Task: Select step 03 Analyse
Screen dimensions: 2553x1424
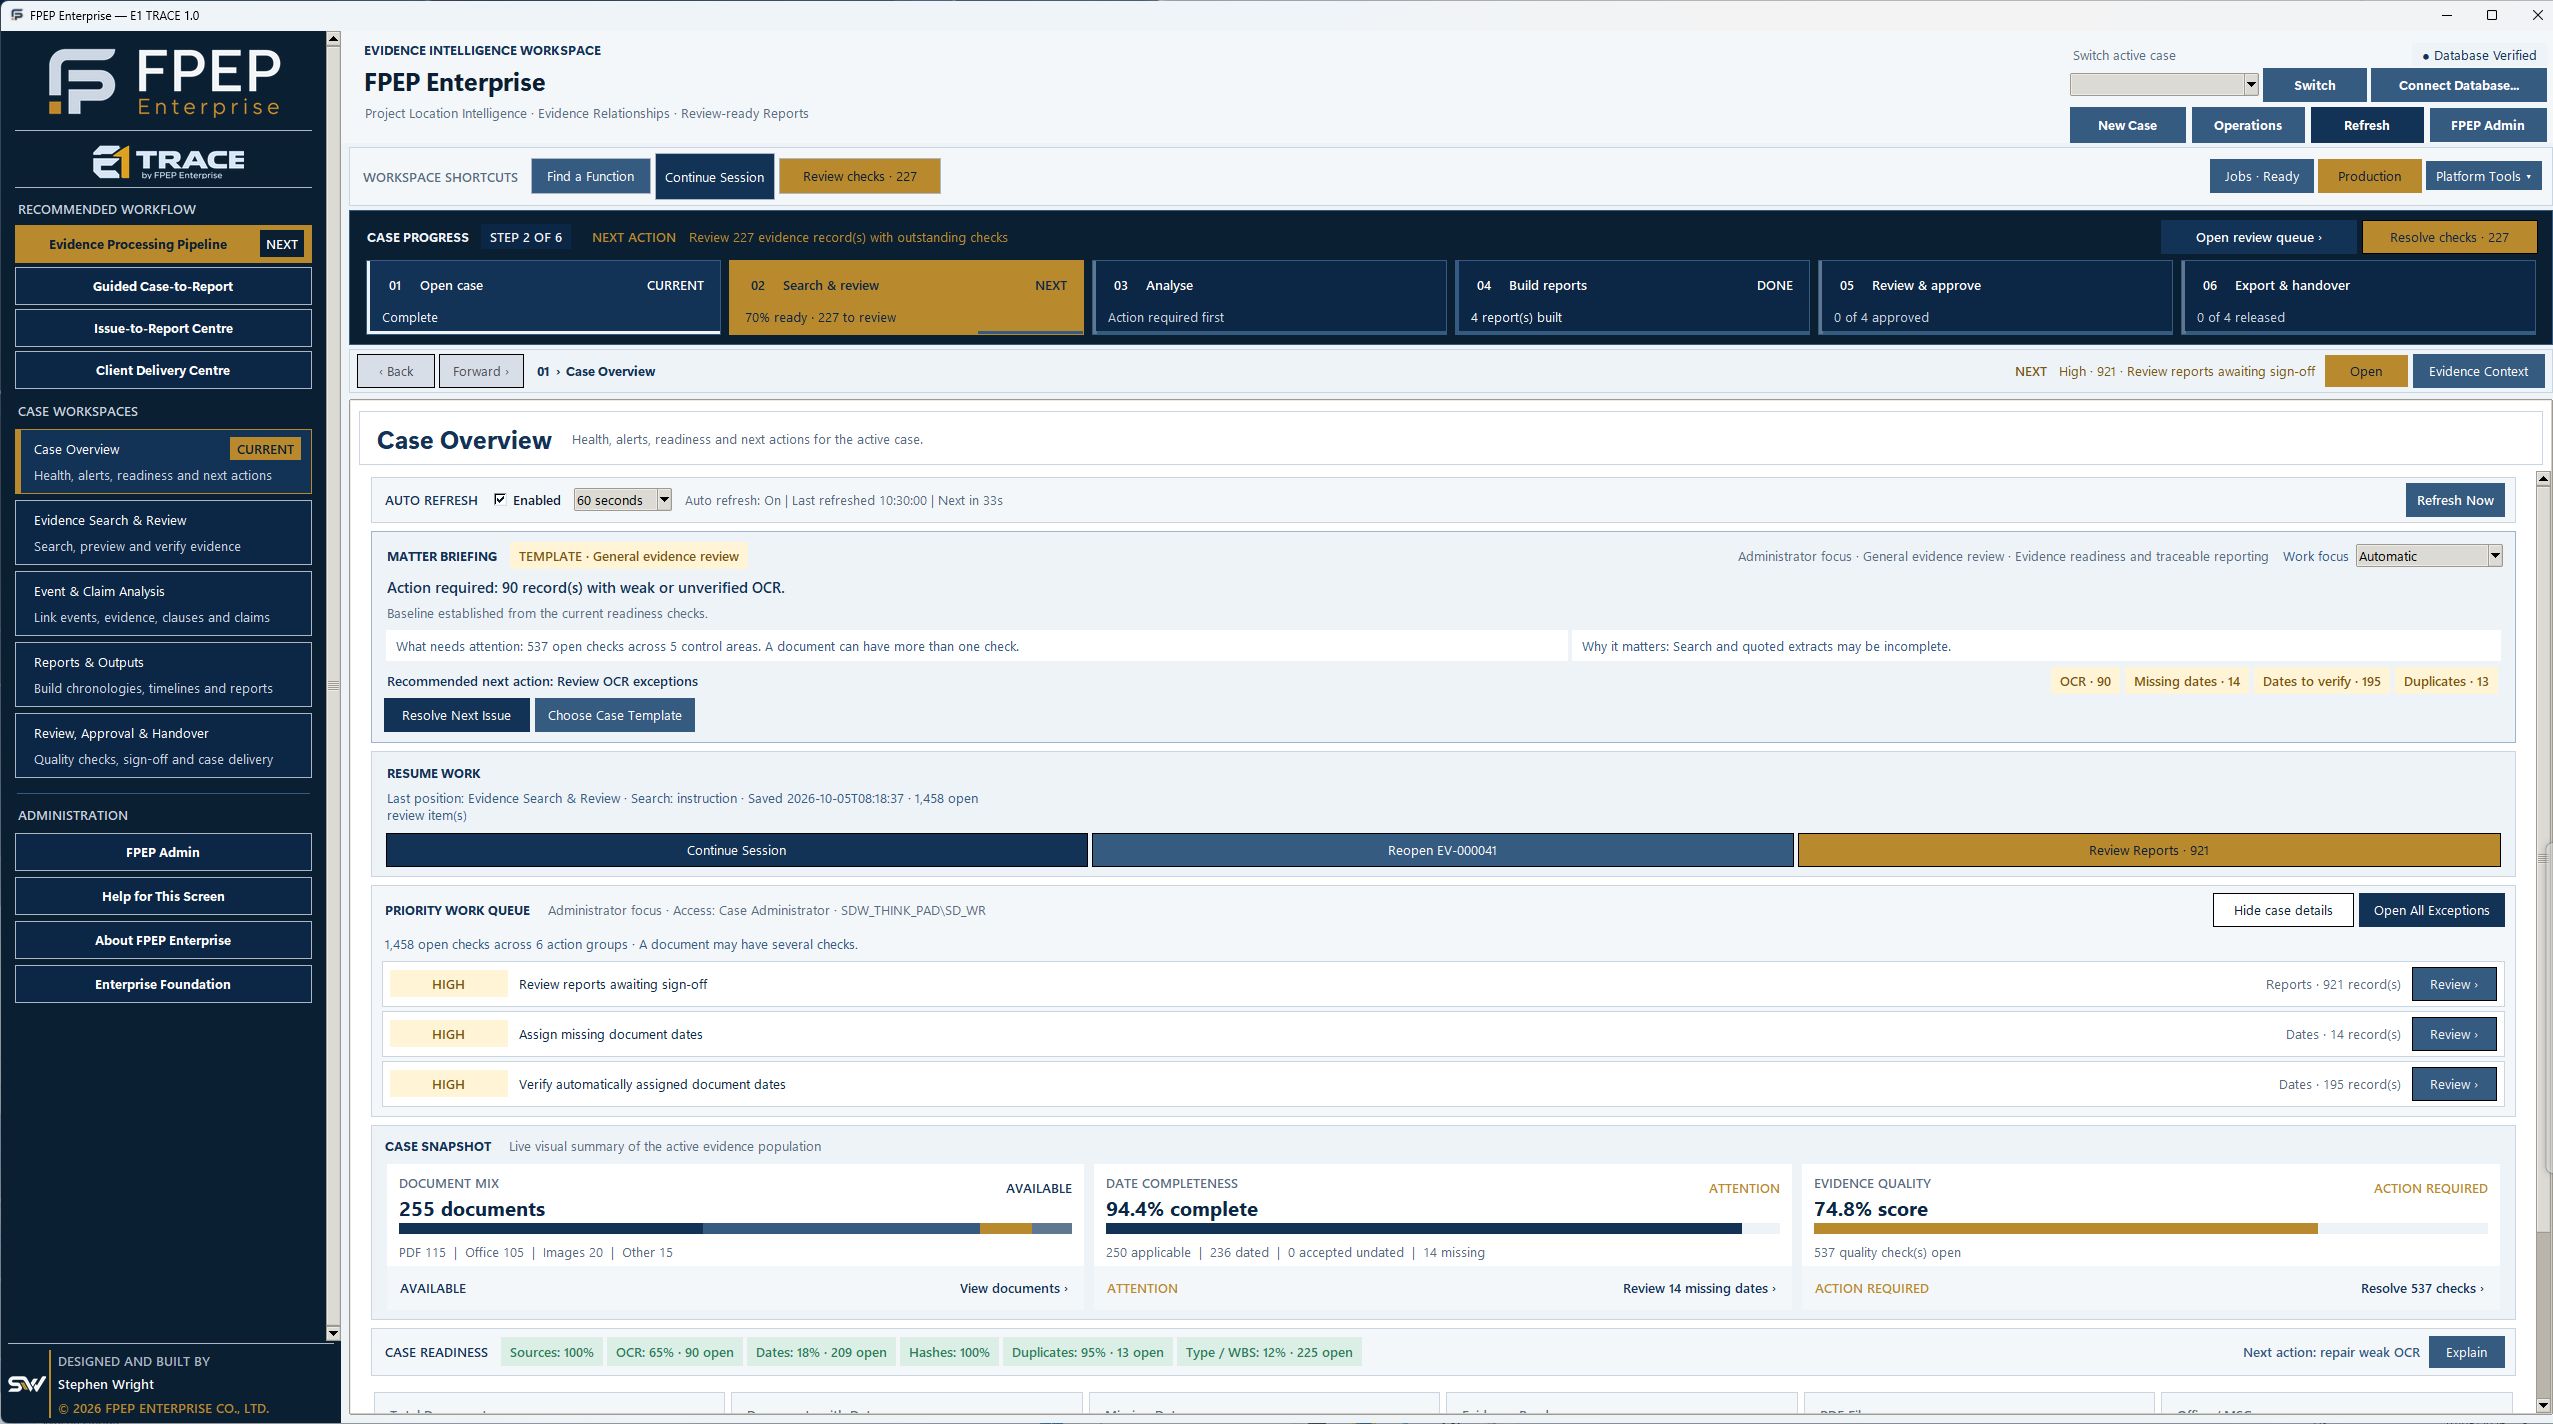Action: point(1269,297)
